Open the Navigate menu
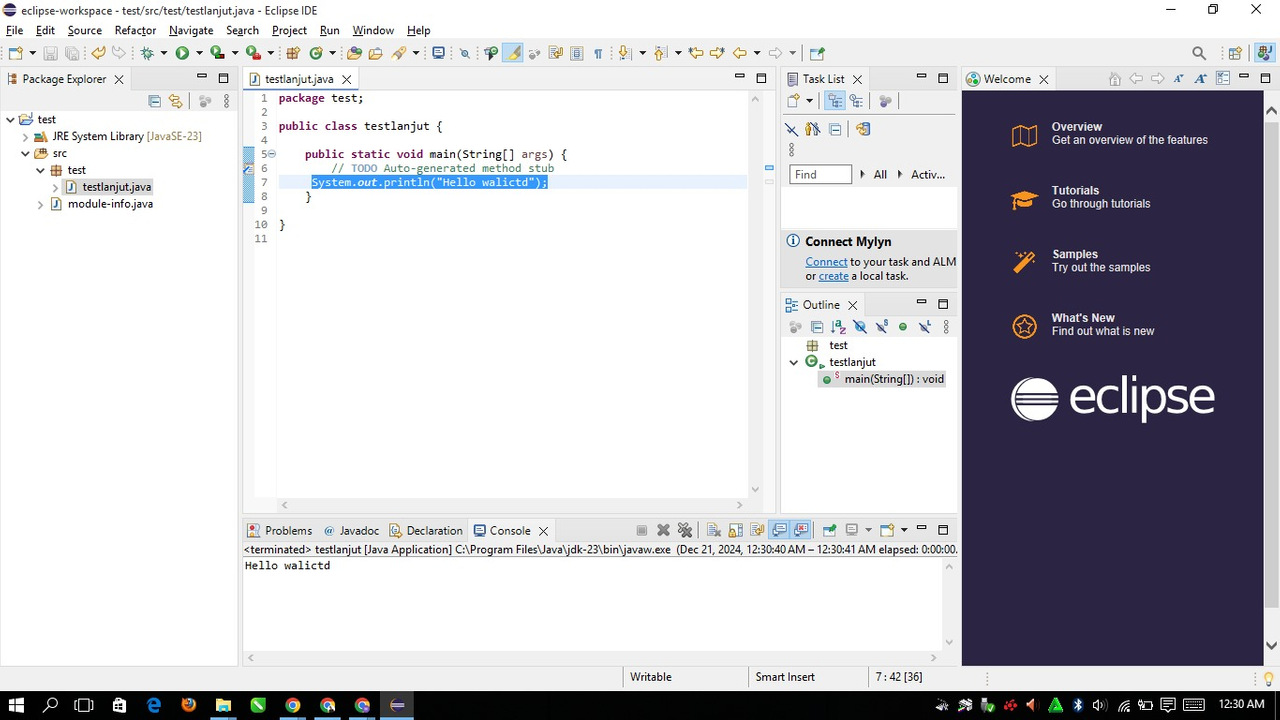This screenshot has height=720, width=1280. coord(191,30)
